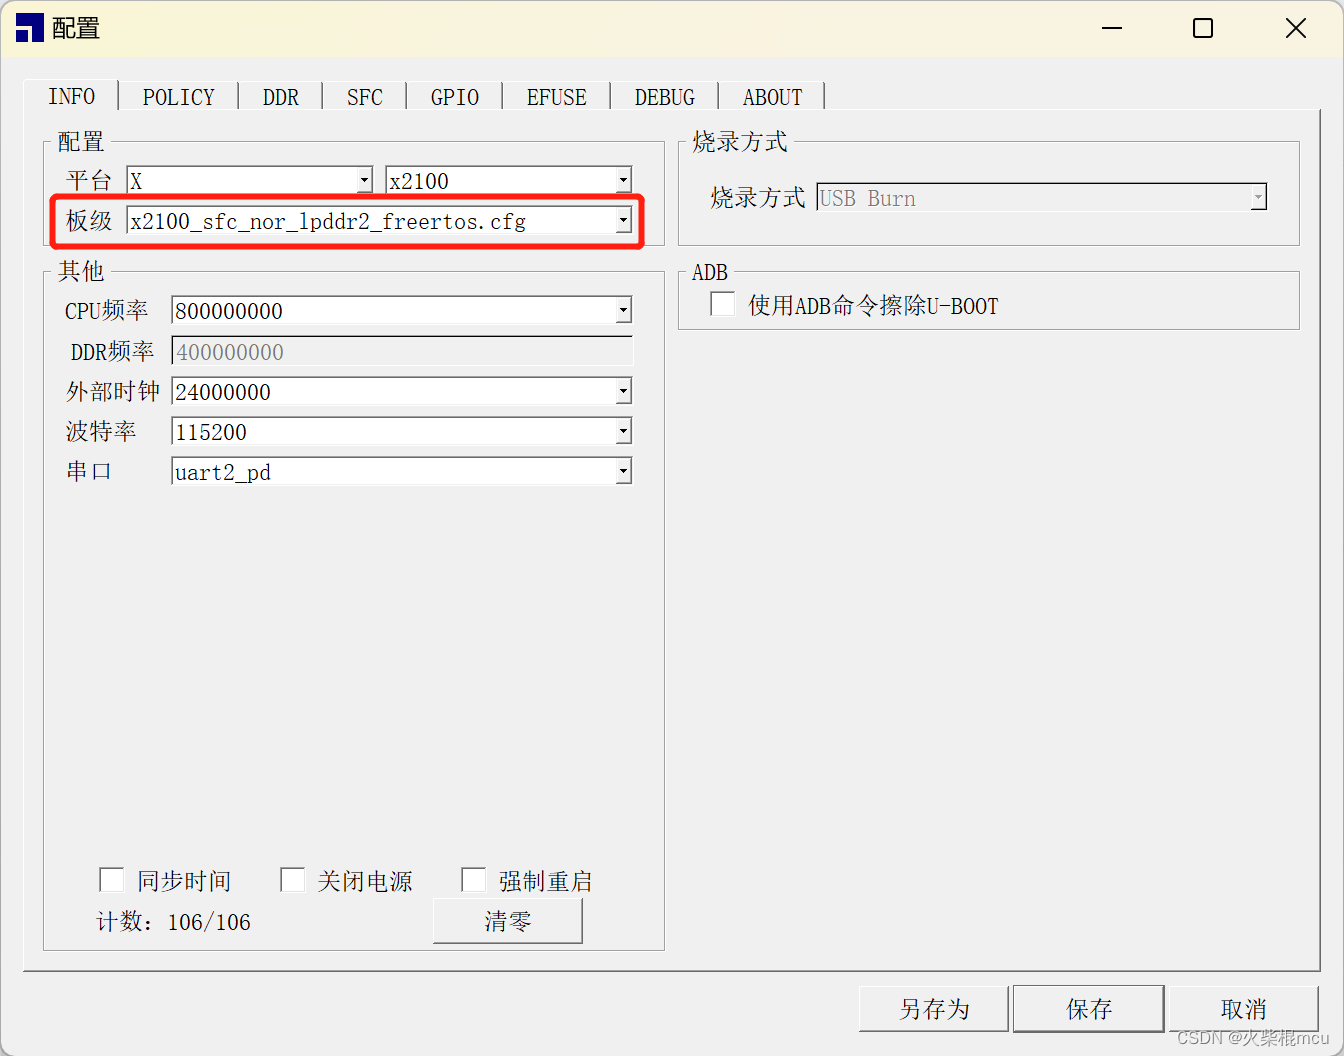
Task: Show the ABOUT tab
Action: [772, 97]
